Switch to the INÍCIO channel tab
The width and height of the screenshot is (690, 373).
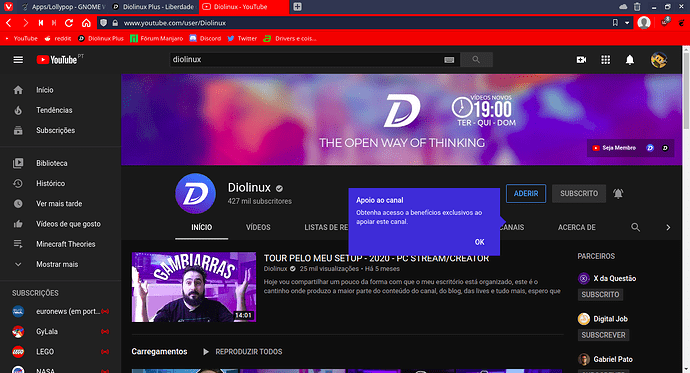pyautogui.click(x=202, y=227)
